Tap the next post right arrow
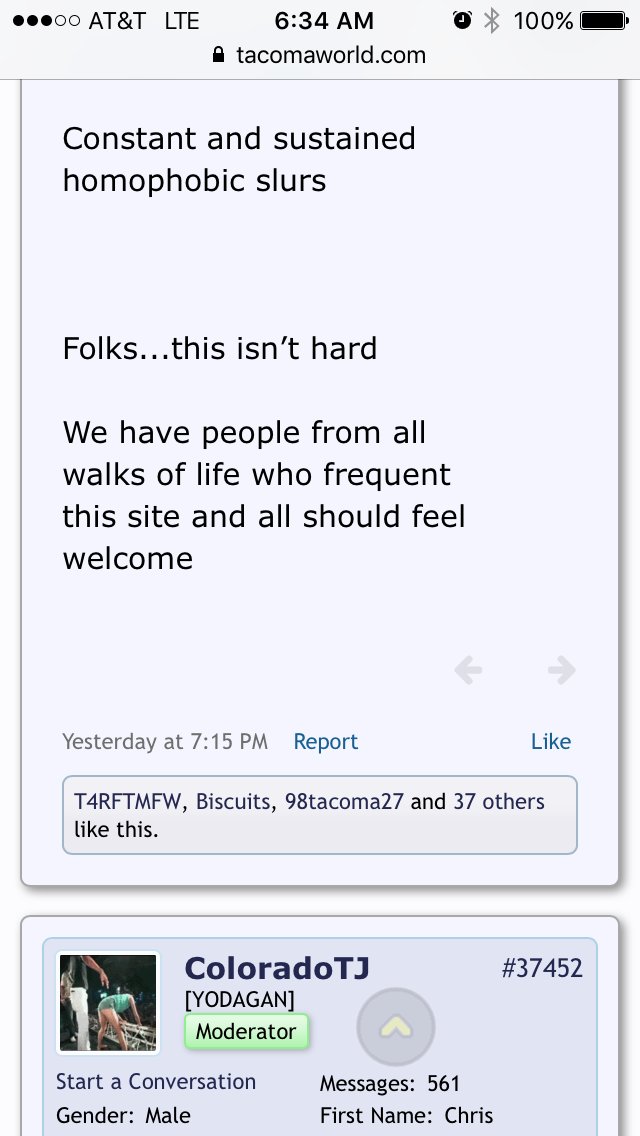Viewport: 640px width, 1136px height. tap(562, 670)
